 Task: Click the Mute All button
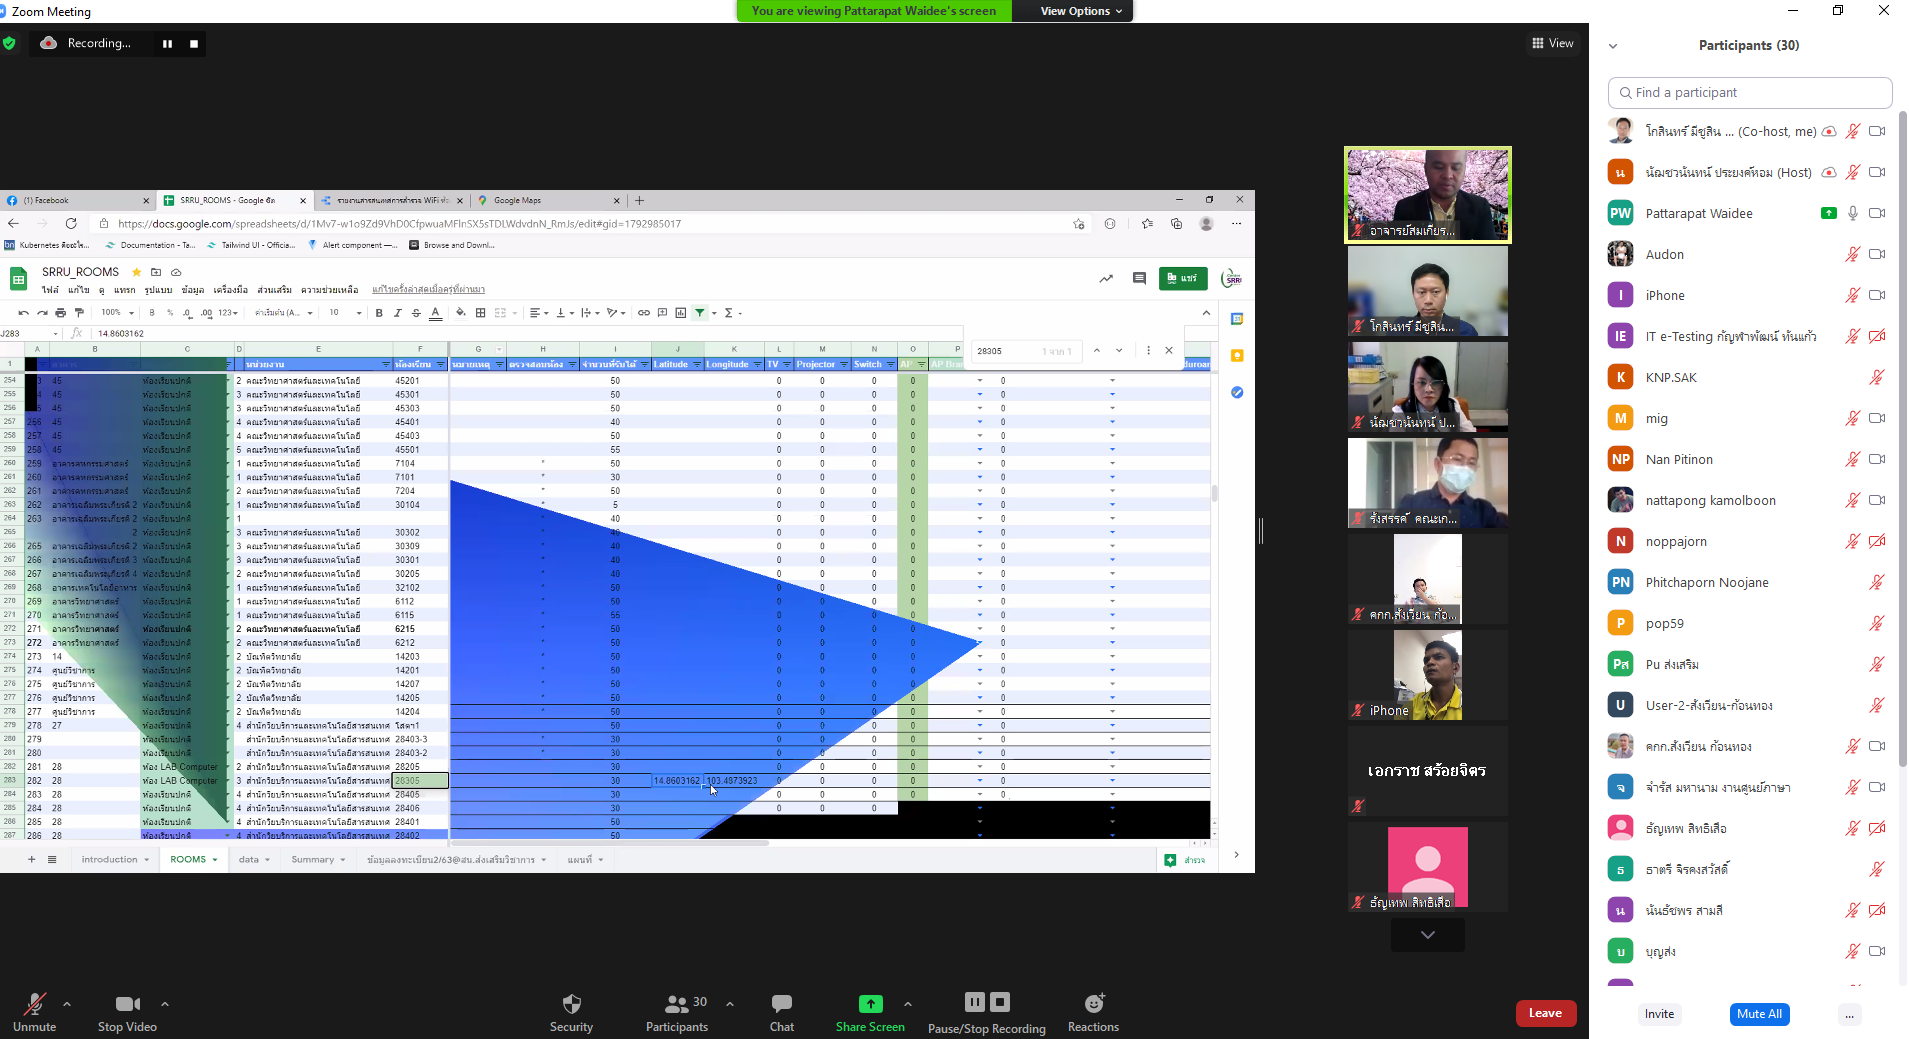pos(1759,1014)
